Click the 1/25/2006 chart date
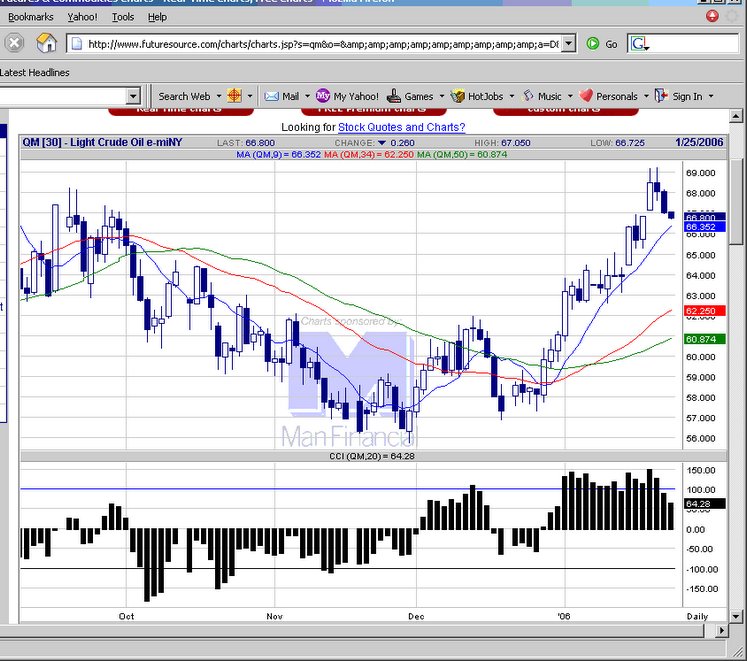Image resolution: width=747 pixels, height=661 pixels. click(699, 142)
